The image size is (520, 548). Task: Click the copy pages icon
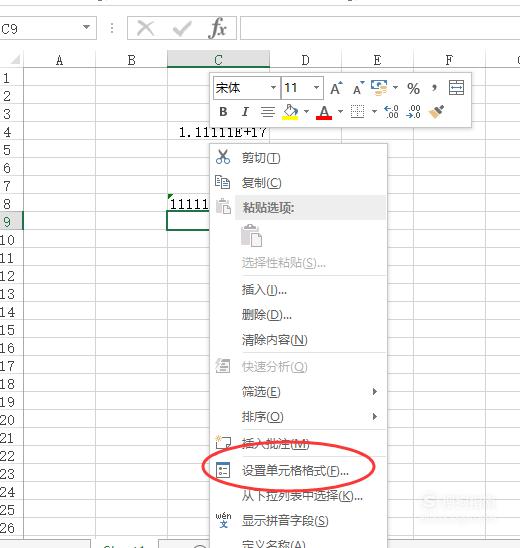[222, 182]
